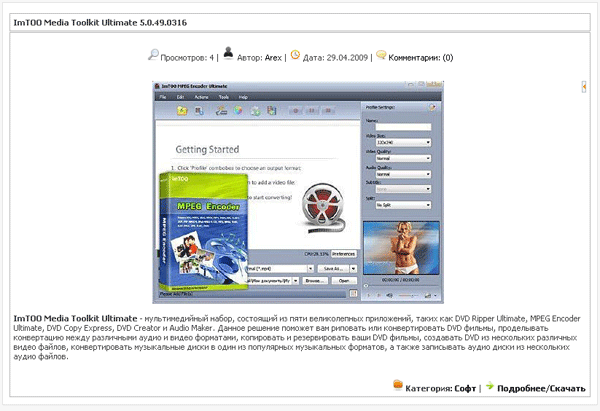Expand the Video Quality dropdown
Viewport: 600px width, 411px height.
[403, 158]
